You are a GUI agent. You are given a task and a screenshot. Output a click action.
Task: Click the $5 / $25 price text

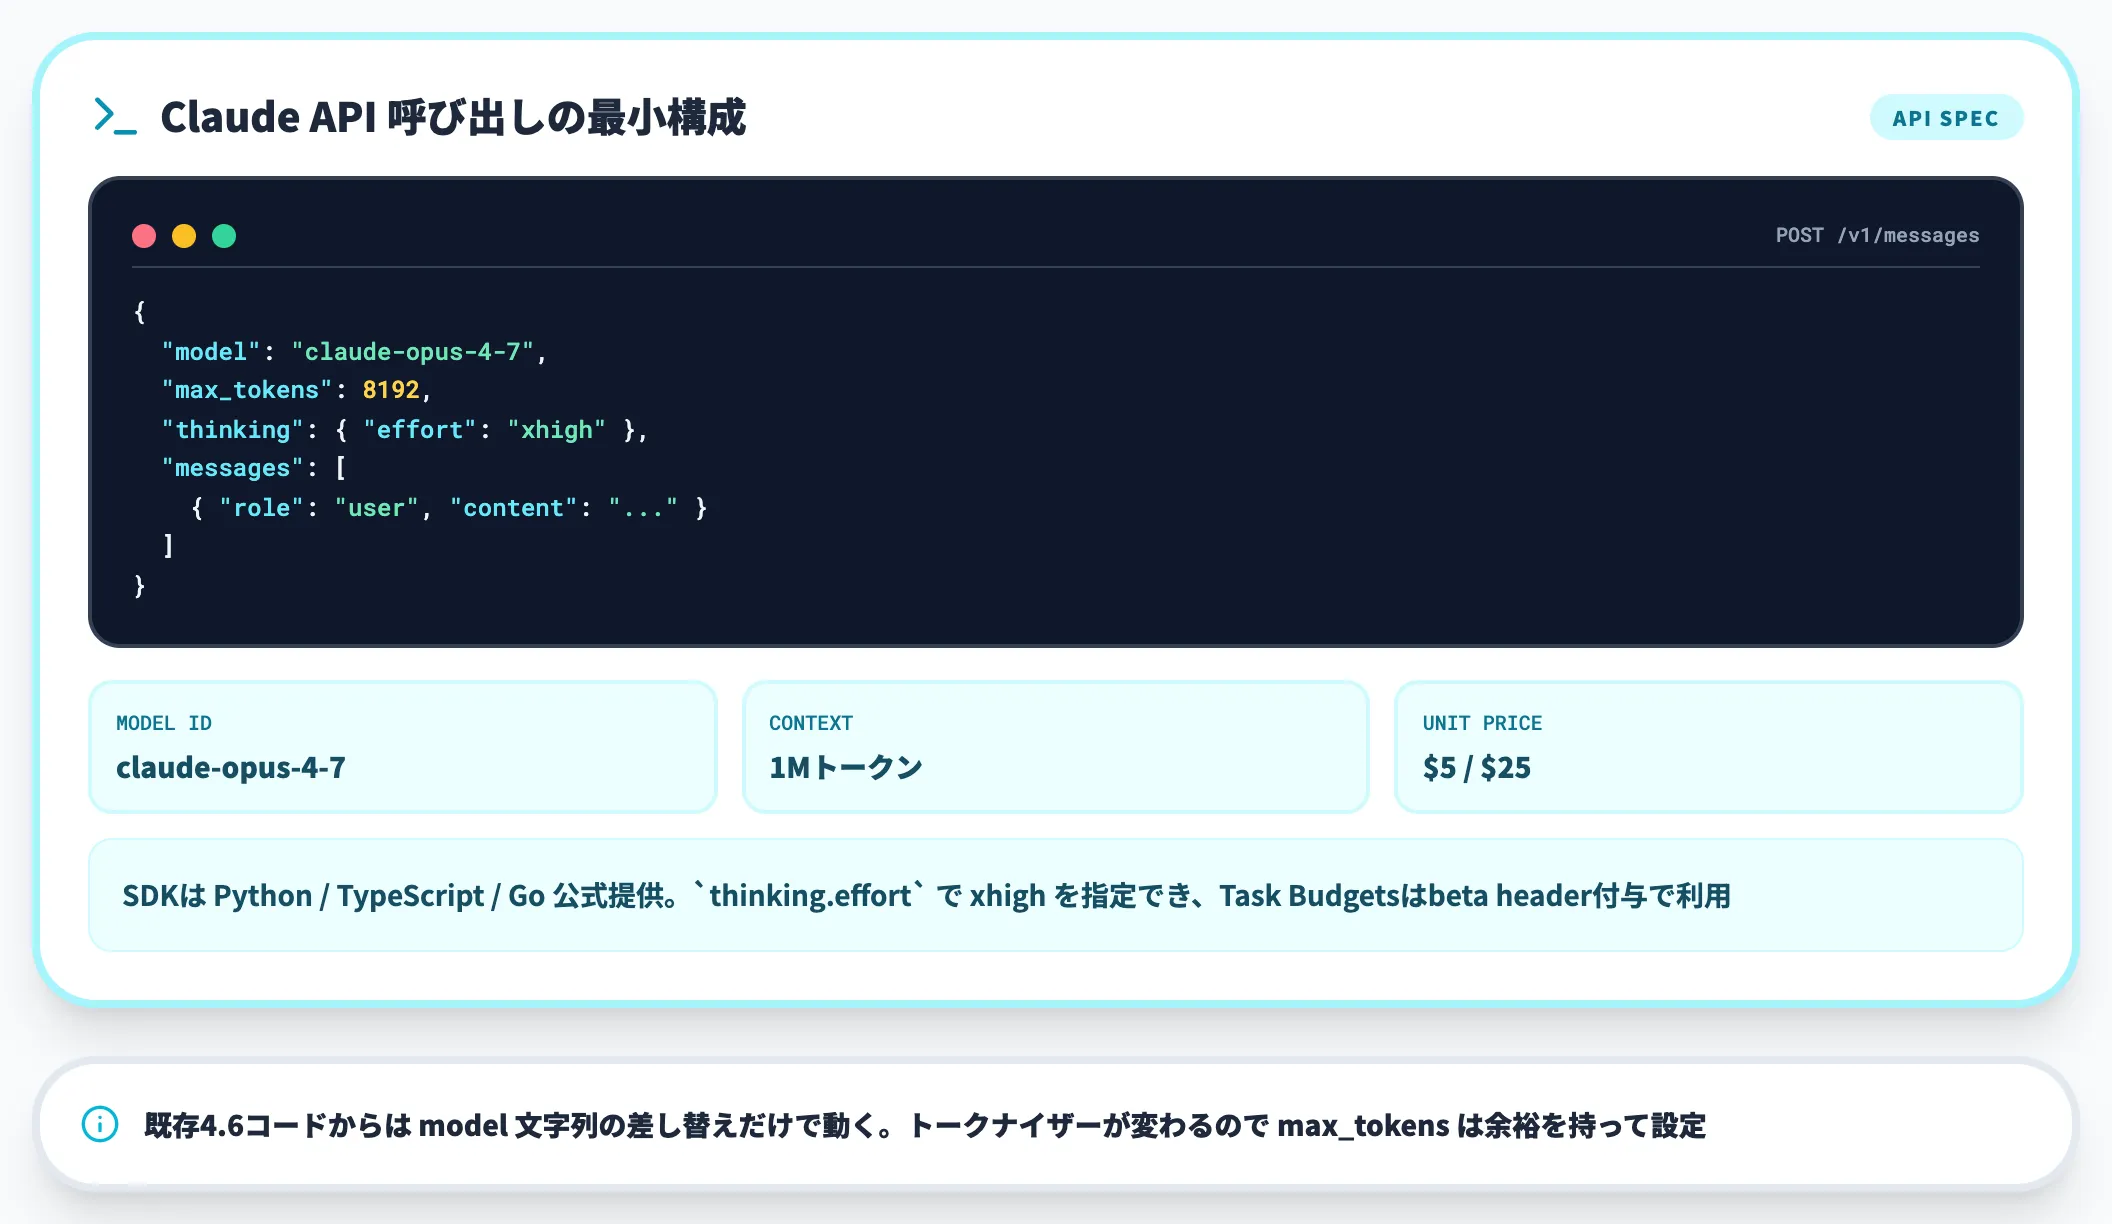tap(1476, 768)
